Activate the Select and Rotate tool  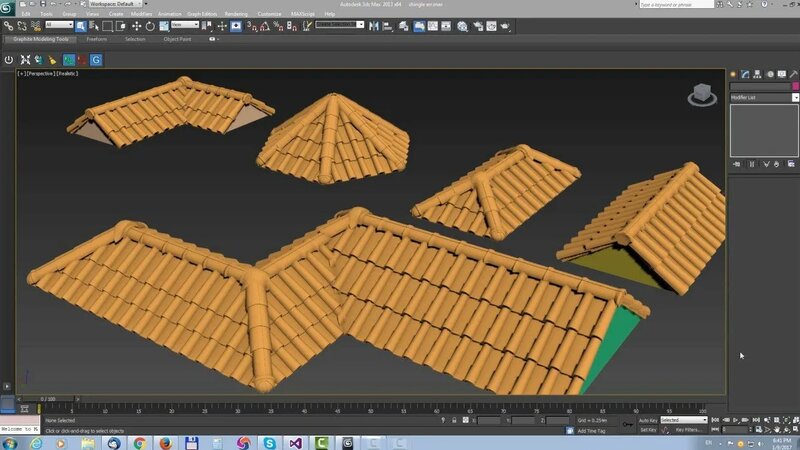150,26
